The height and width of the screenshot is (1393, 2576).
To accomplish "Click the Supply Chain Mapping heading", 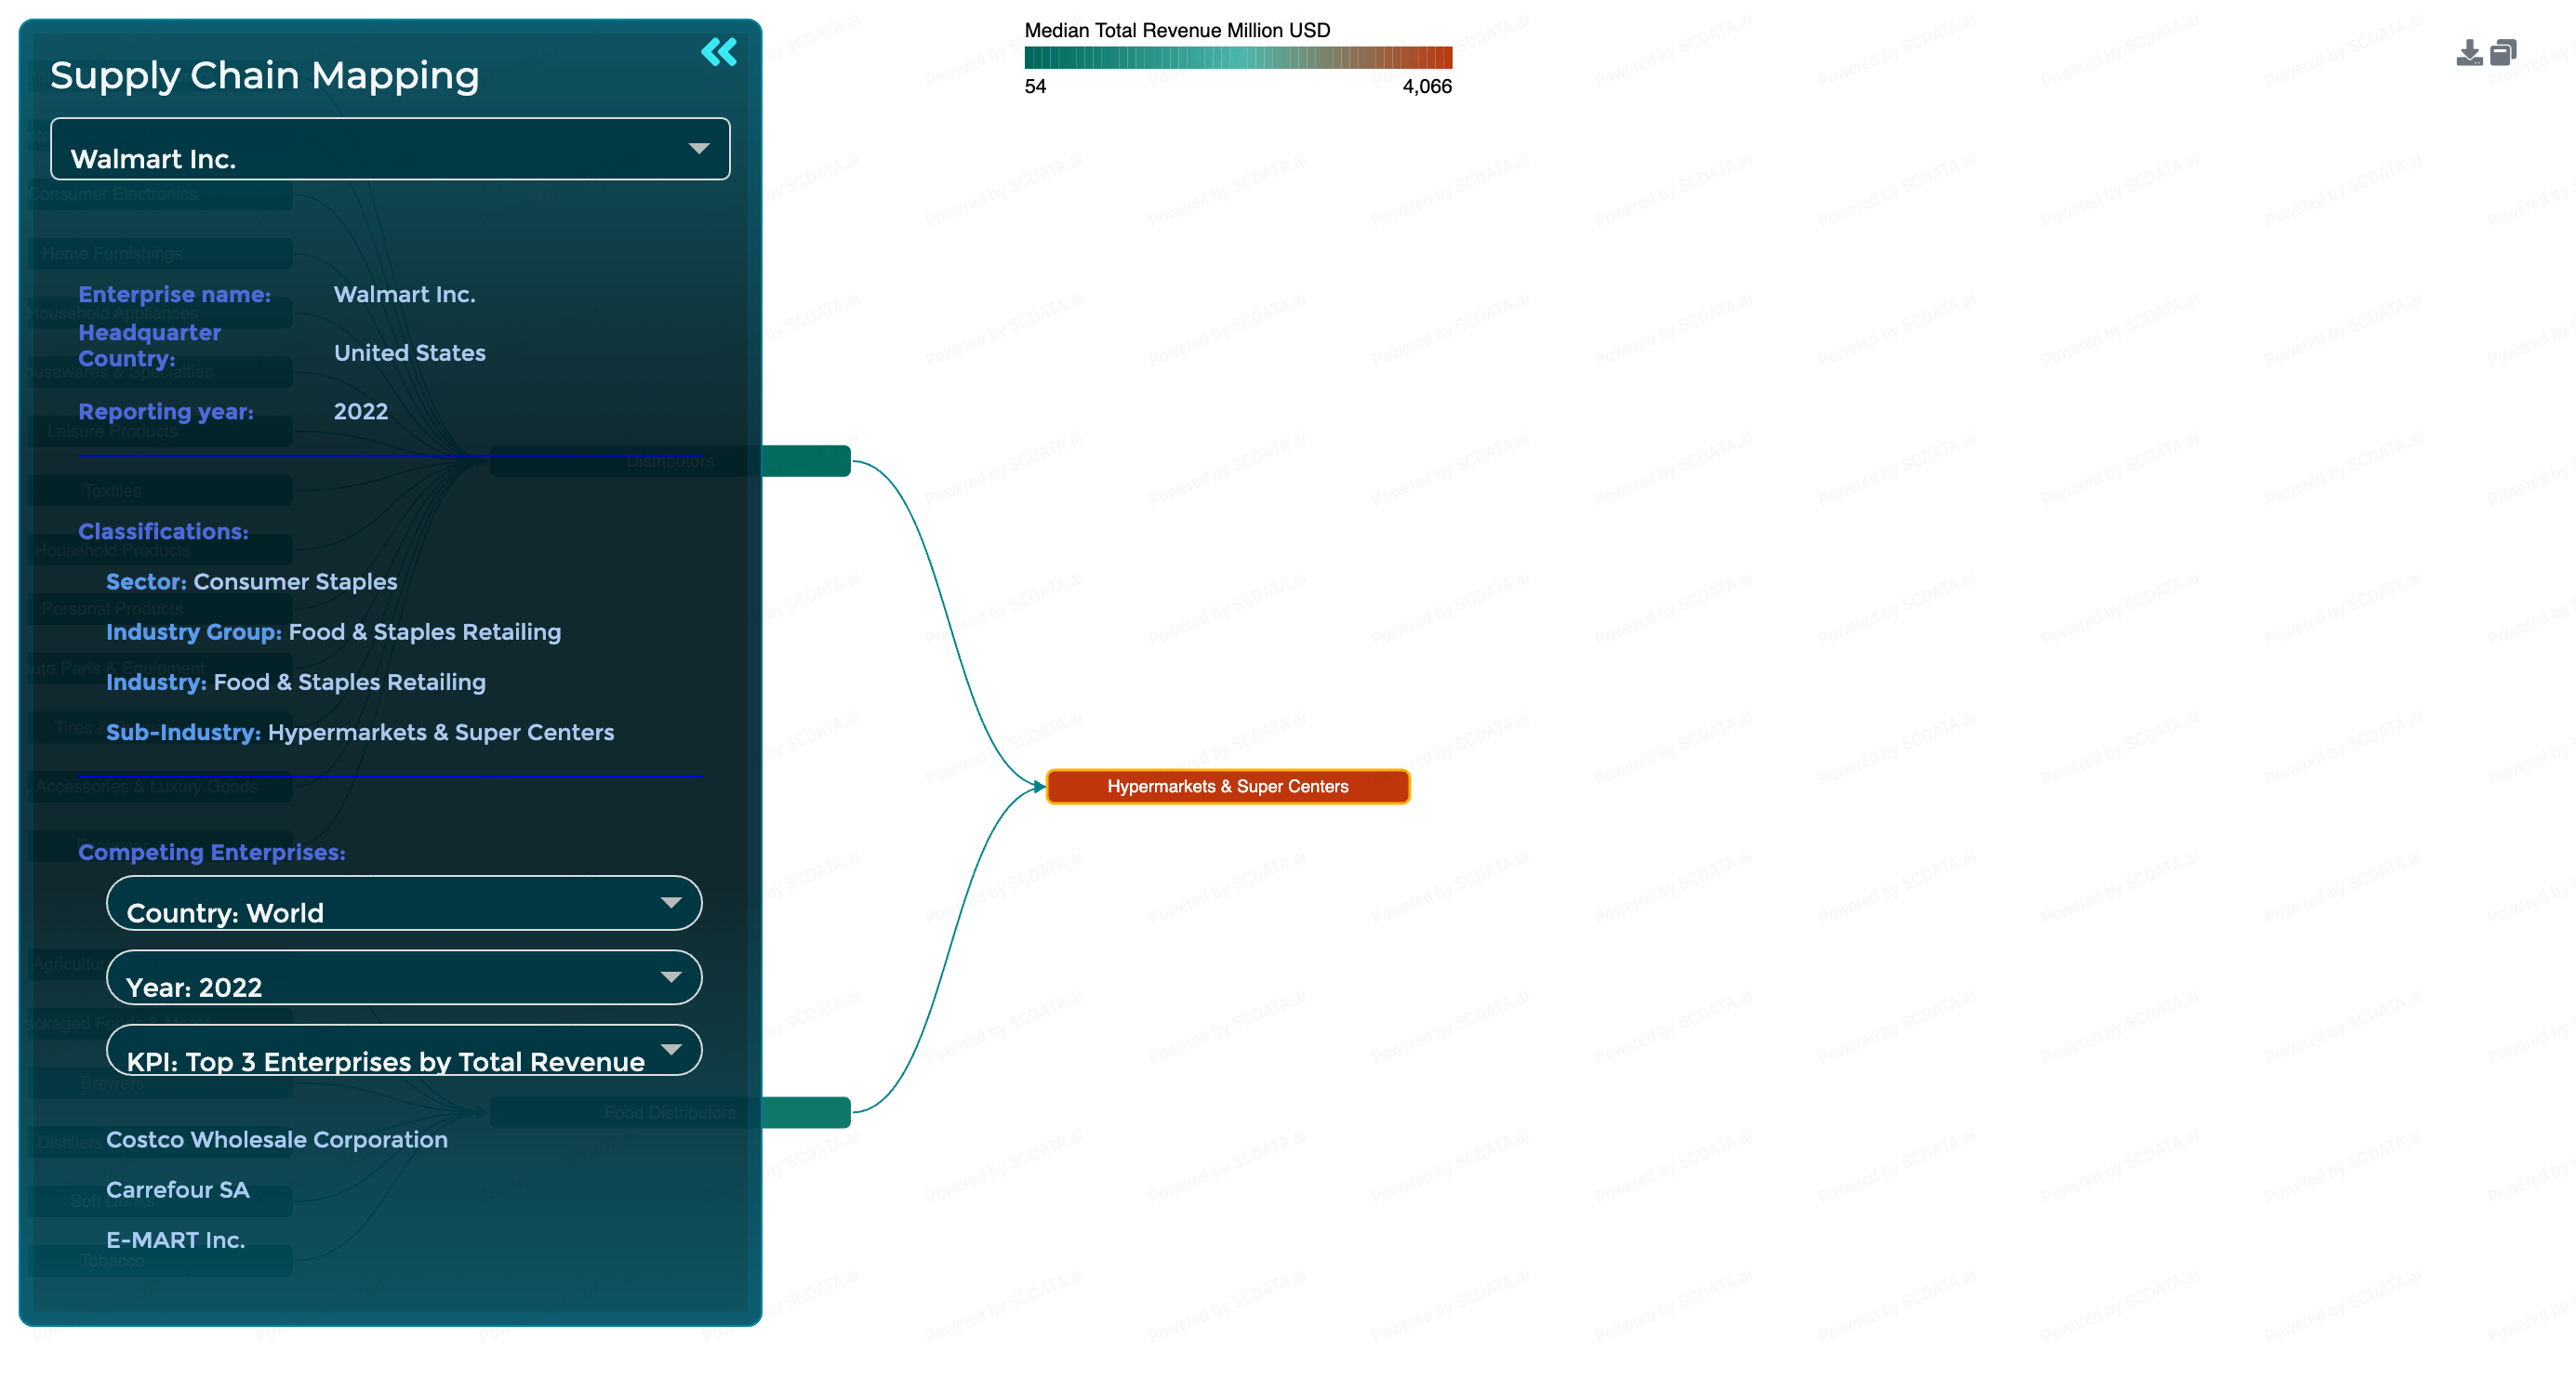I will point(265,75).
